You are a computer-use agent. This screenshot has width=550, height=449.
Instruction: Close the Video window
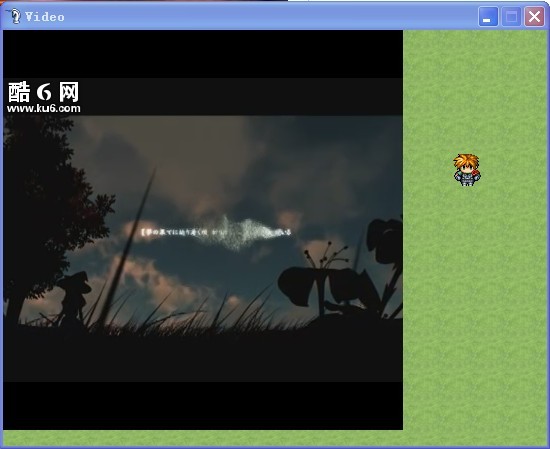534,16
